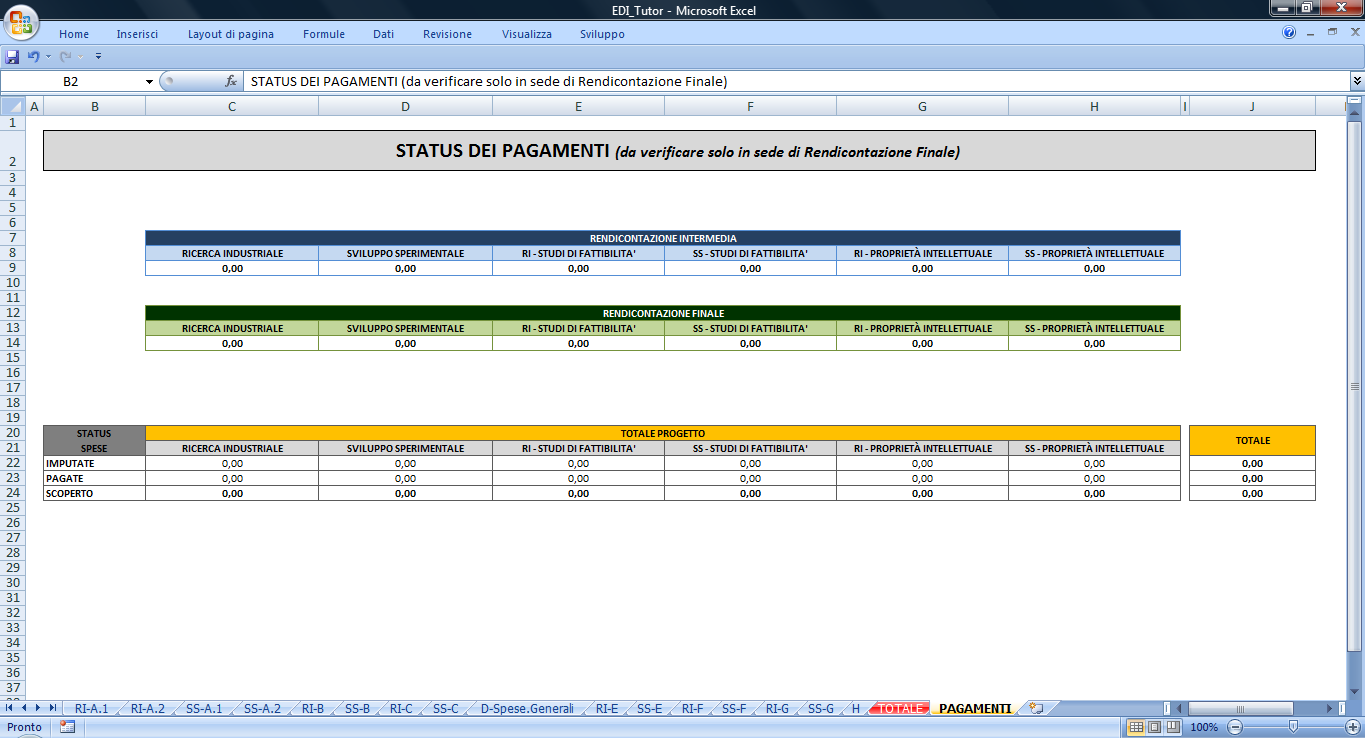Open the round Office button menu

coord(20,21)
